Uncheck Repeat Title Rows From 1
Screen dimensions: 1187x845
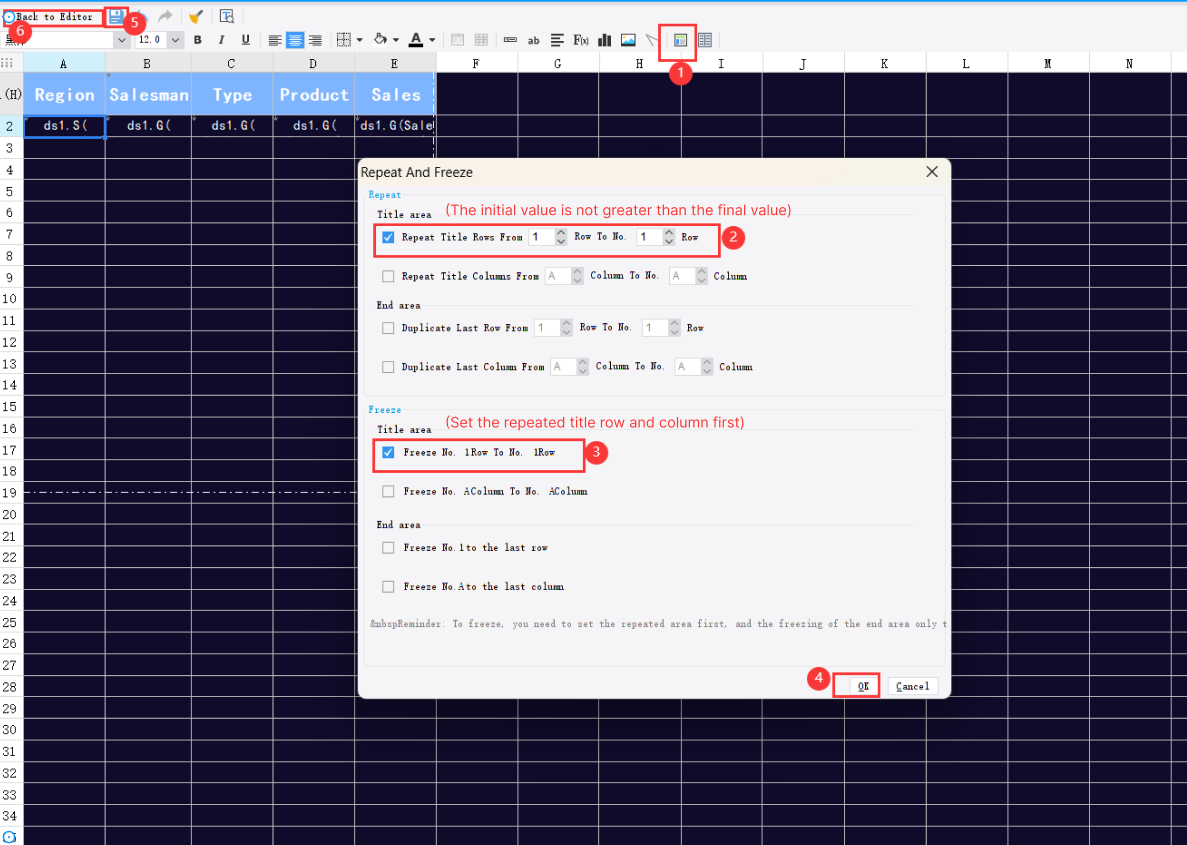point(388,237)
